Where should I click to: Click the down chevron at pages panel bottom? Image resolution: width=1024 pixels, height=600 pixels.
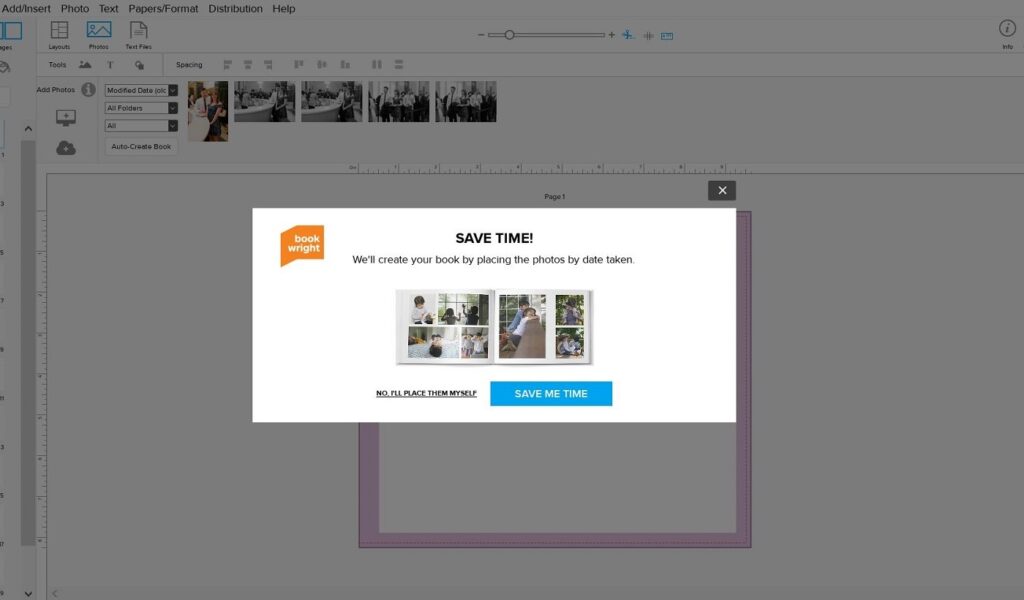(x=28, y=593)
